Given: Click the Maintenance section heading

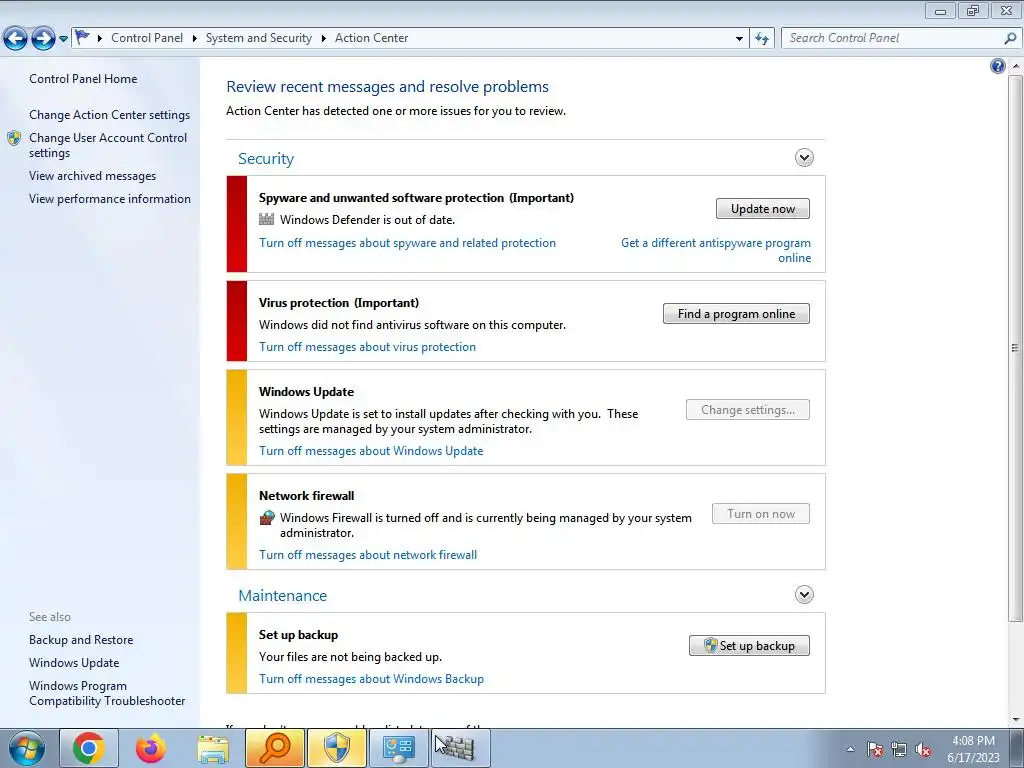Looking at the screenshot, I should pos(282,596).
